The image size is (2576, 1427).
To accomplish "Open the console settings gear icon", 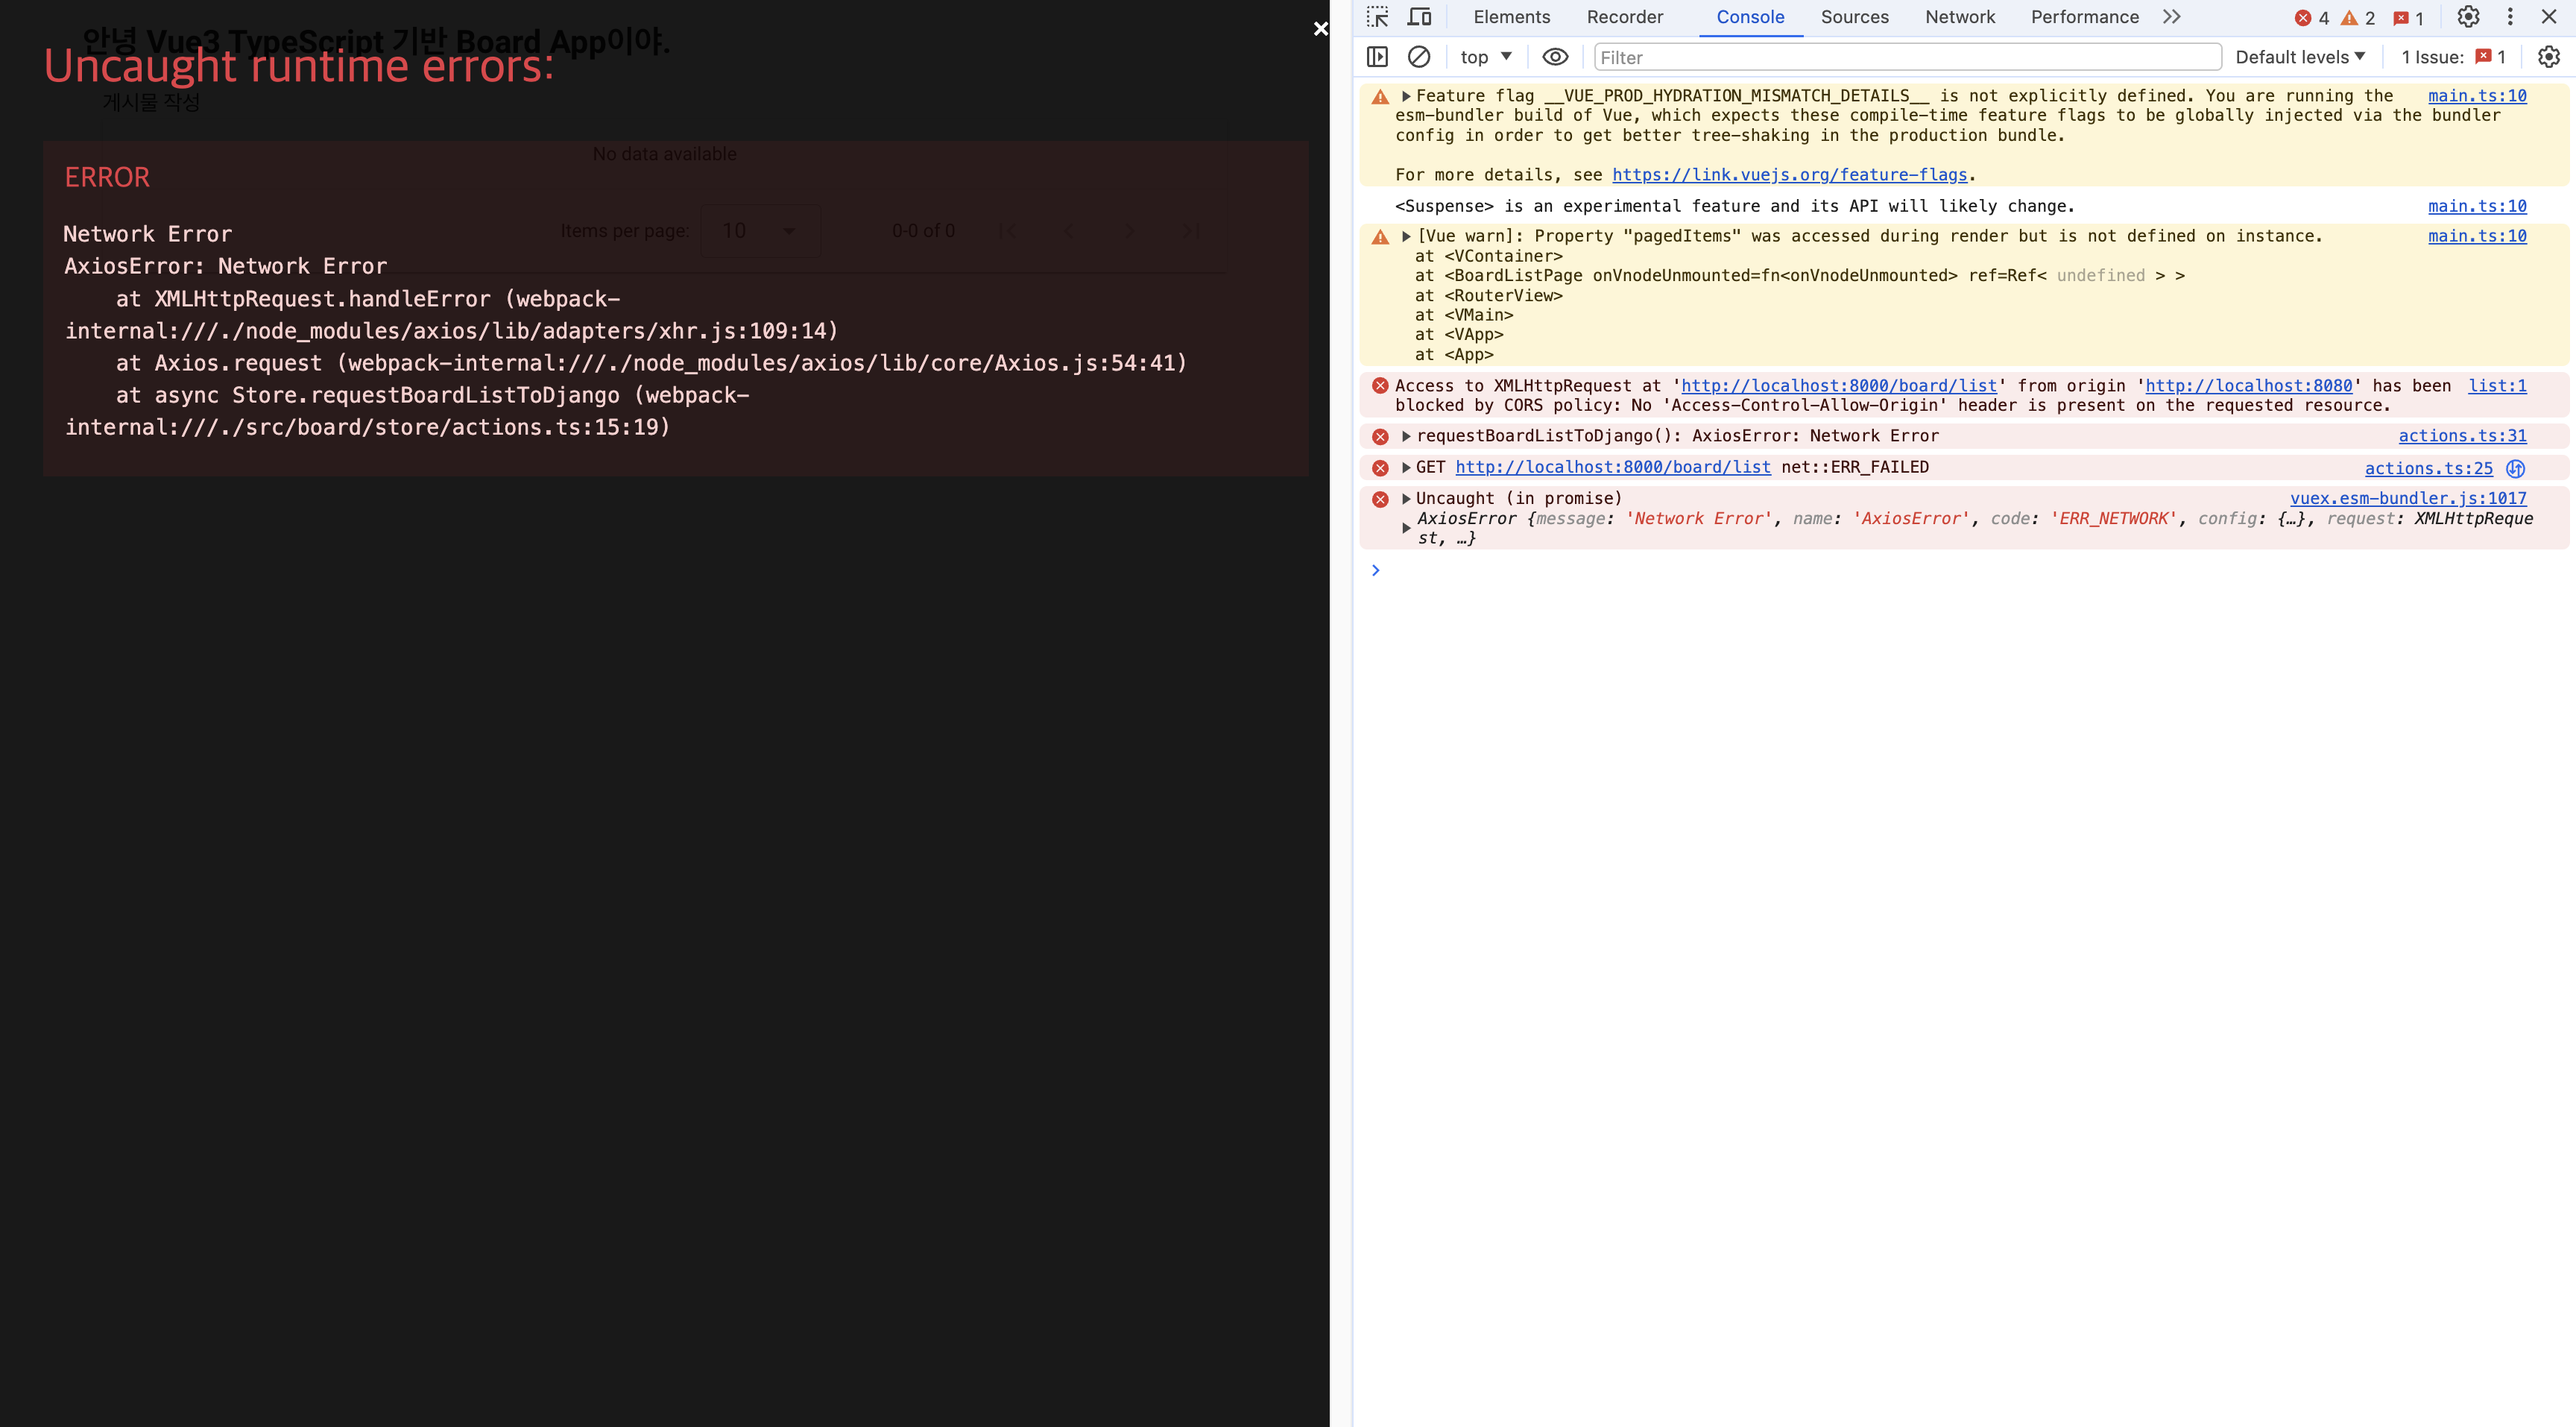I will pyautogui.click(x=2548, y=57).
